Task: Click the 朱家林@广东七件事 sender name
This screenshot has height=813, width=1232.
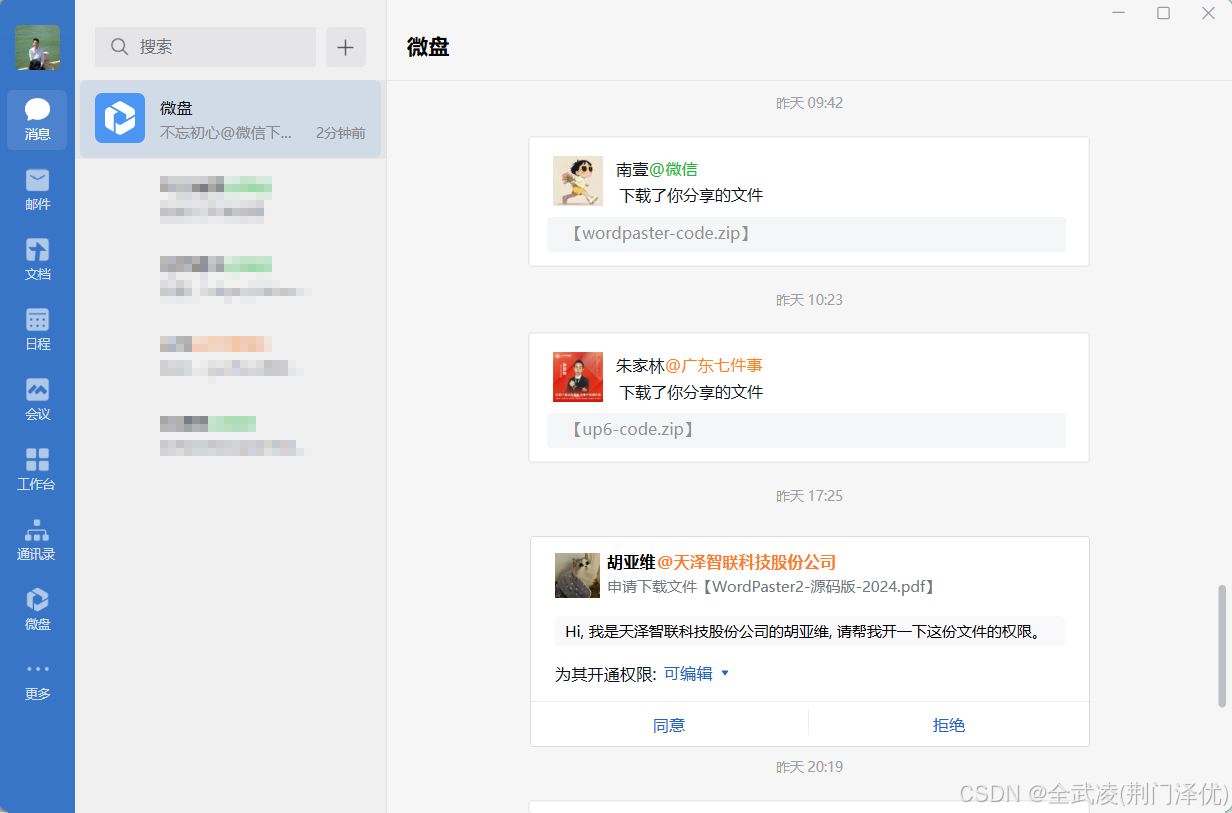Action: click(689, 365)
